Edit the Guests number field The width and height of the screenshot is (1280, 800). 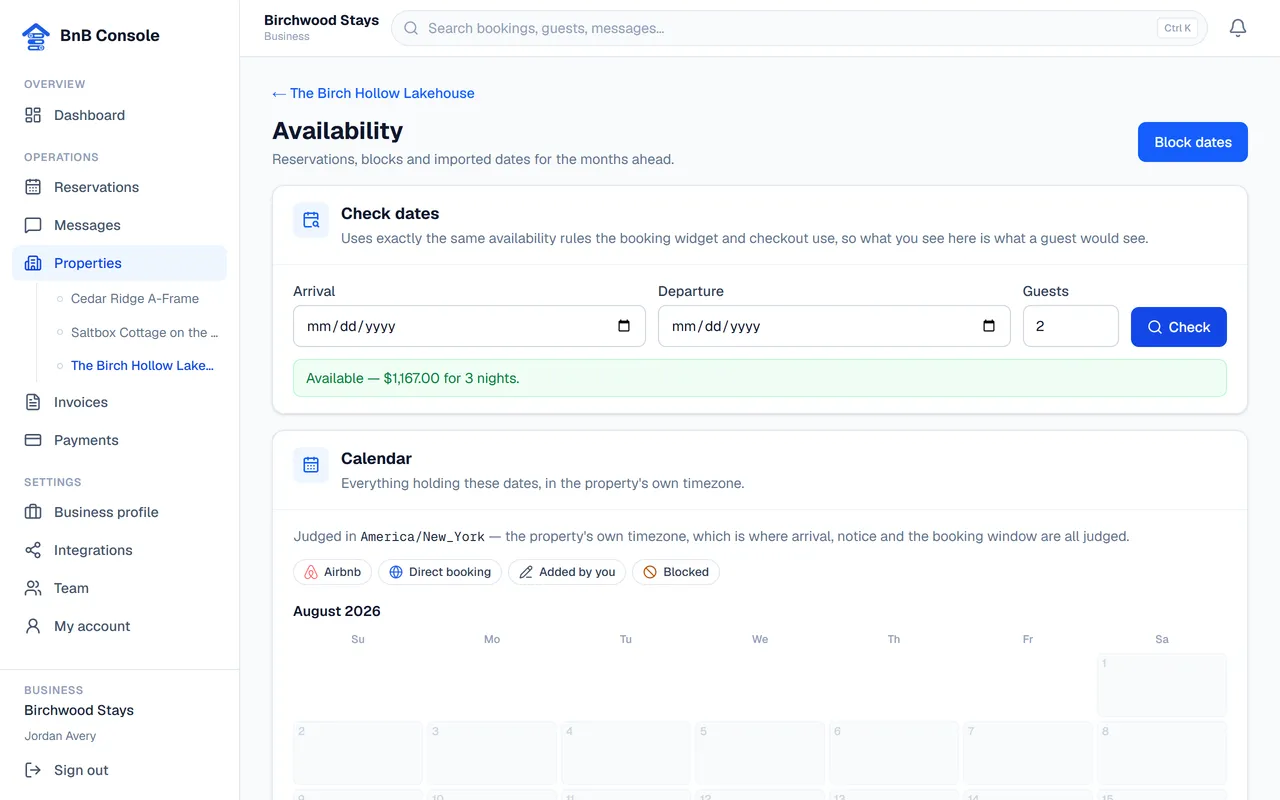click(1071, 326)
